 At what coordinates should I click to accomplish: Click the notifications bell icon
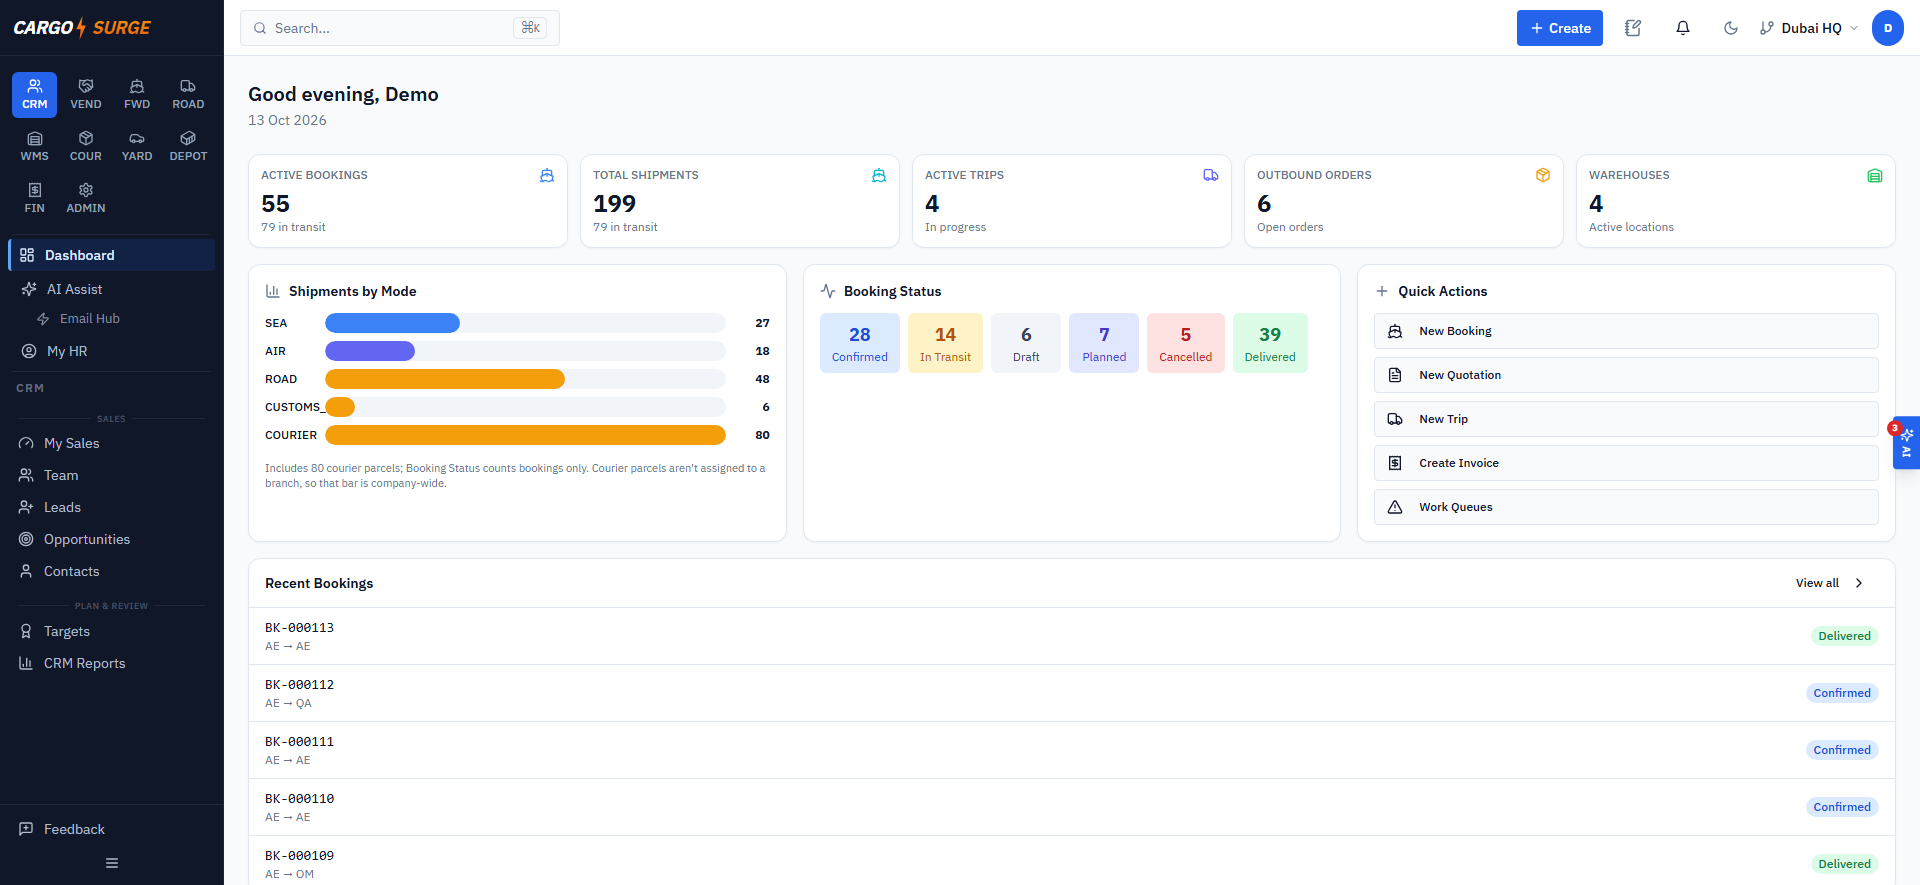pyautogui.click(x=1683, y=28)
